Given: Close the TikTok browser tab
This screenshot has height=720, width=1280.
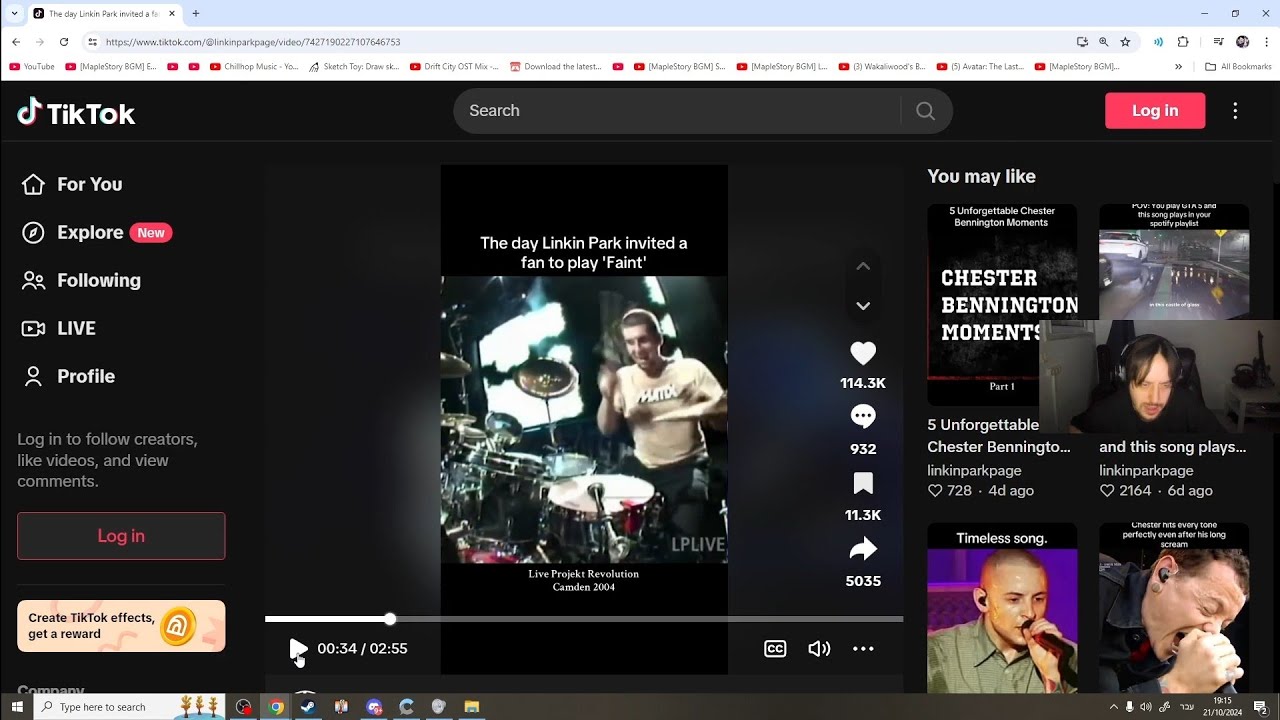Looking at the screenshot, I should (172, 14).
